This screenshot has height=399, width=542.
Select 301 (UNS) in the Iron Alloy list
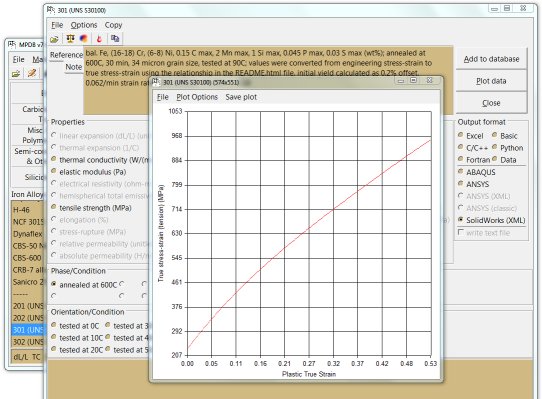click(29, 330)
